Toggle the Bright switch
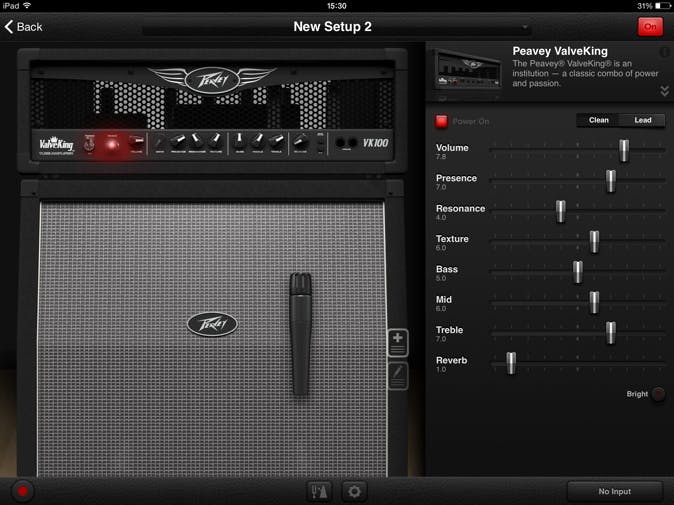 pyautogui.click(x=658, y=394)
